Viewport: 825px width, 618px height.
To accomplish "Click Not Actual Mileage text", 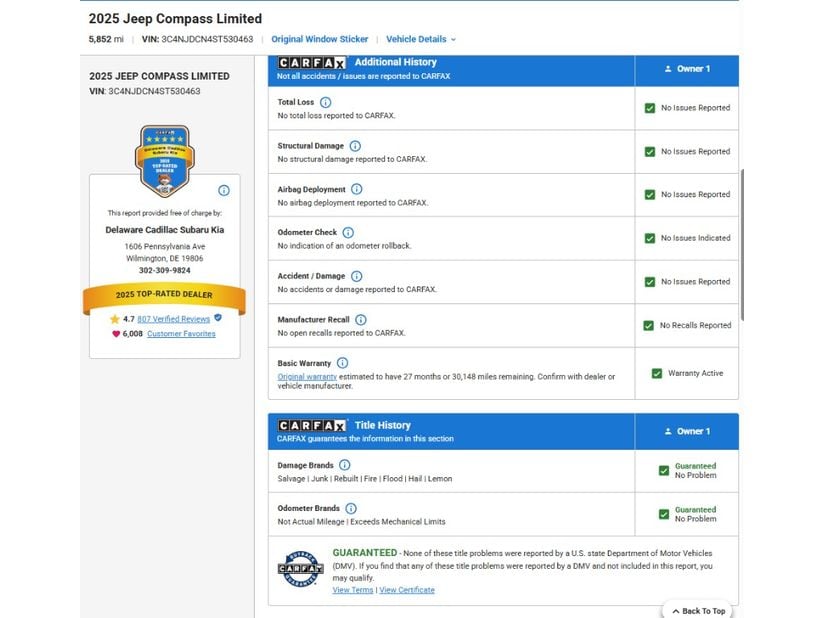I will pyautogui.click(x=310, y=522).
